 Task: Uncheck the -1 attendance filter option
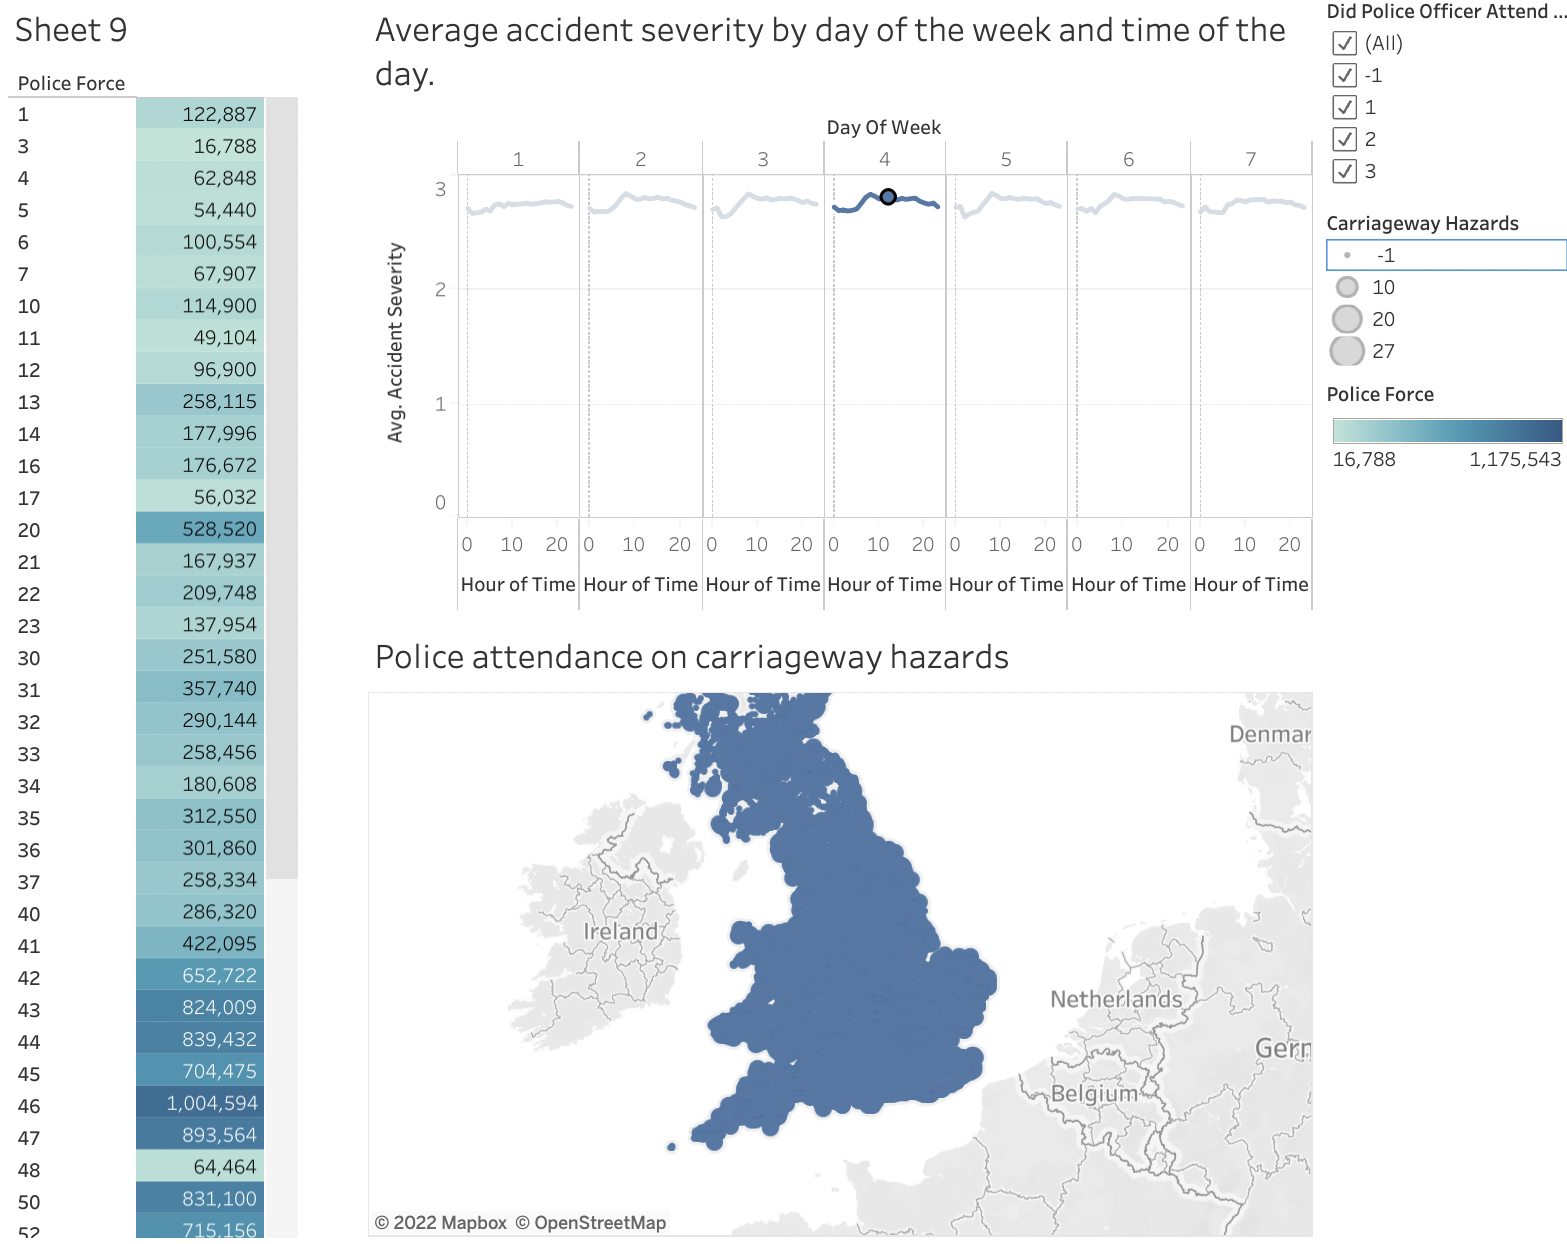coord(1344,75)
